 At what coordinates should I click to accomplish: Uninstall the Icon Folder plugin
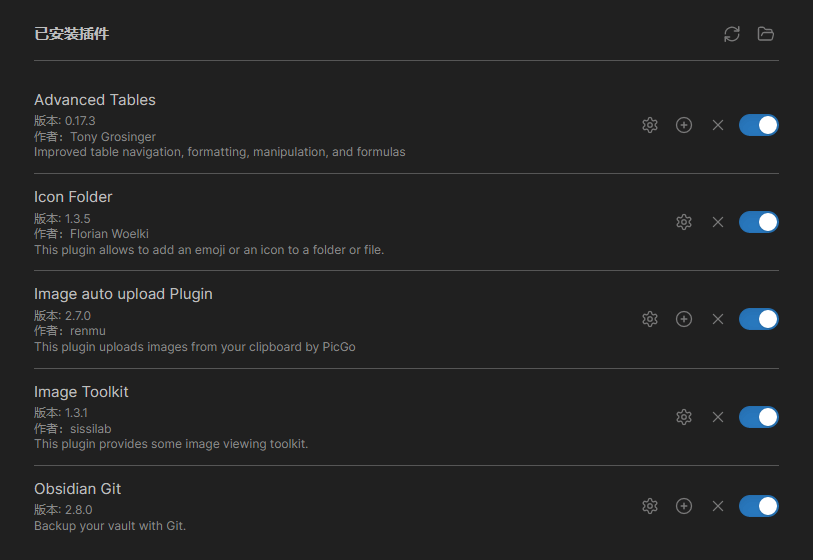point(718,222)
